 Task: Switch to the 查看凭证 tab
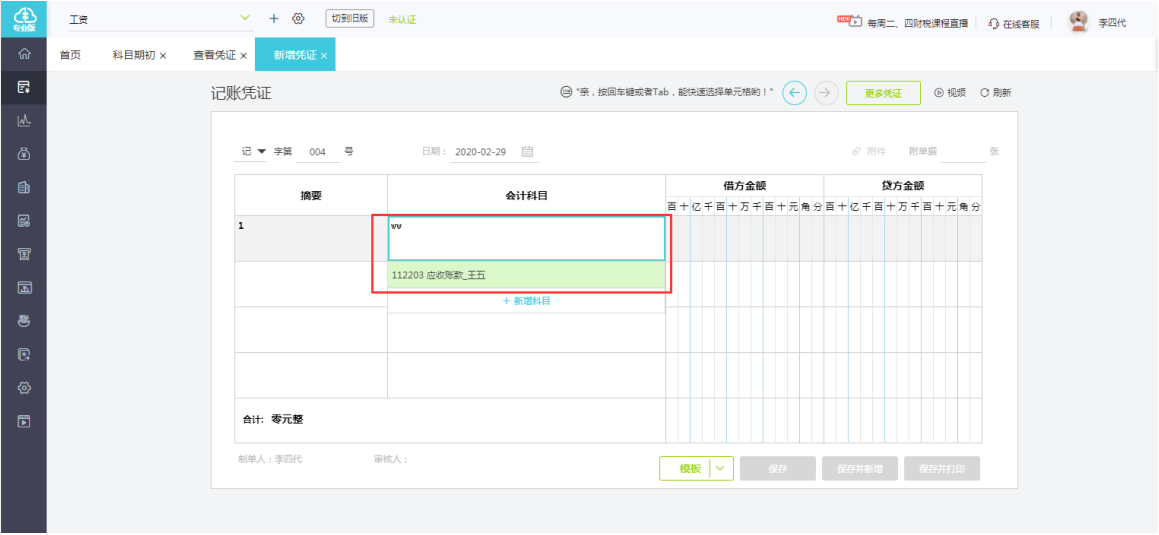coord(214,55)
